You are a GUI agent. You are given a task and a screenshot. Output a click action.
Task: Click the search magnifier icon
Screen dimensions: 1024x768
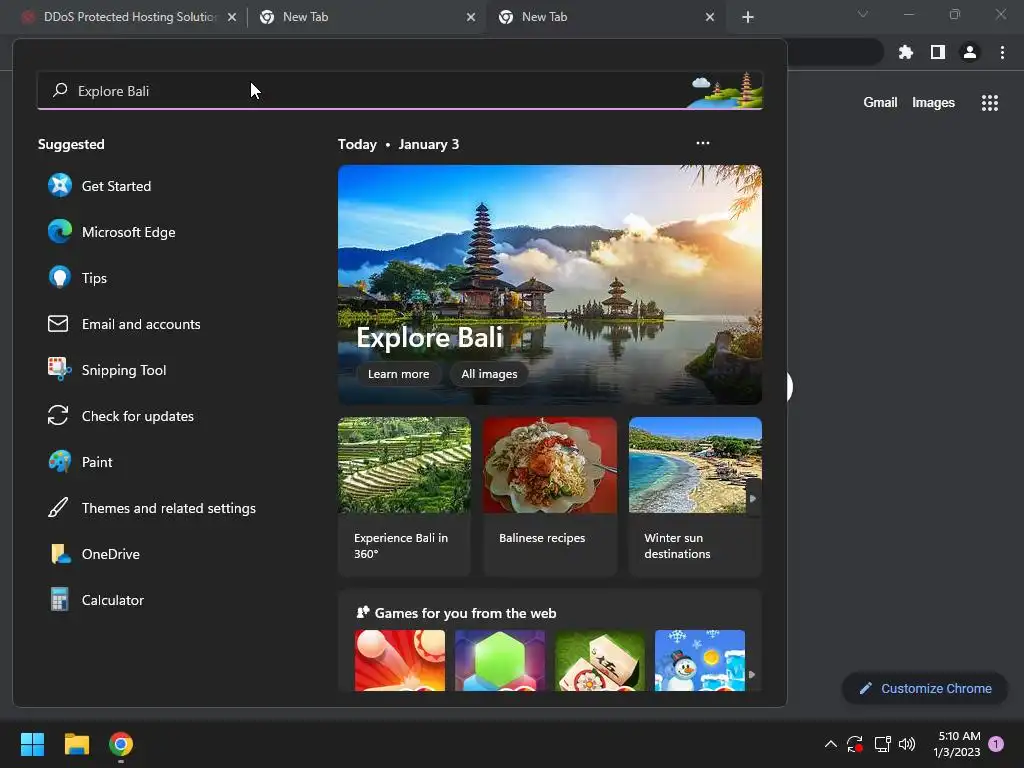60,90
